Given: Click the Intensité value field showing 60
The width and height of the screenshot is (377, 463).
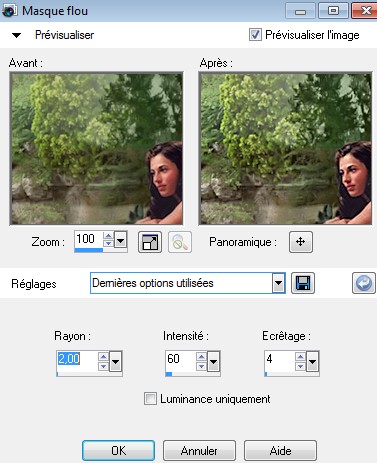Looking at the screenshot, I should click(181, 359).
